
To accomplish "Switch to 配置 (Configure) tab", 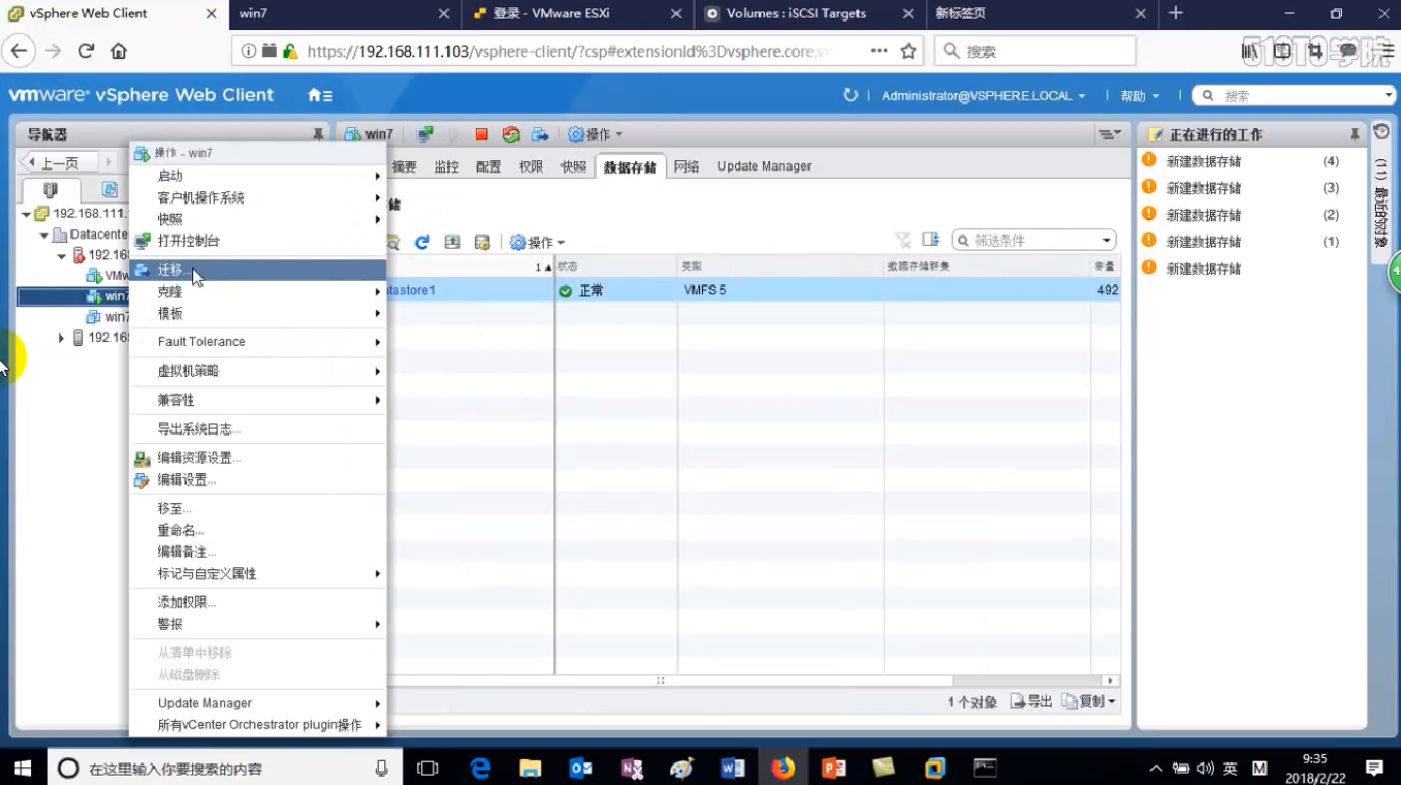I will 488,167.
